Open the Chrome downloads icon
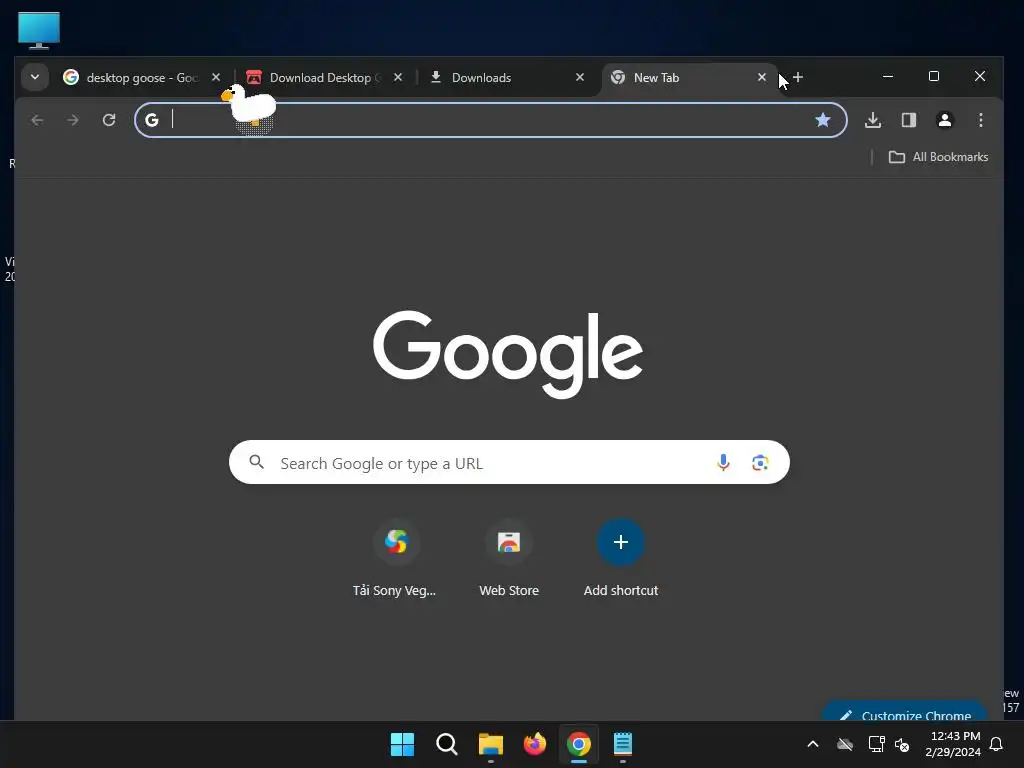Image resolution: width=1024 pixels, height=768 pixels. pyautogui.click(x=873, y=120)
